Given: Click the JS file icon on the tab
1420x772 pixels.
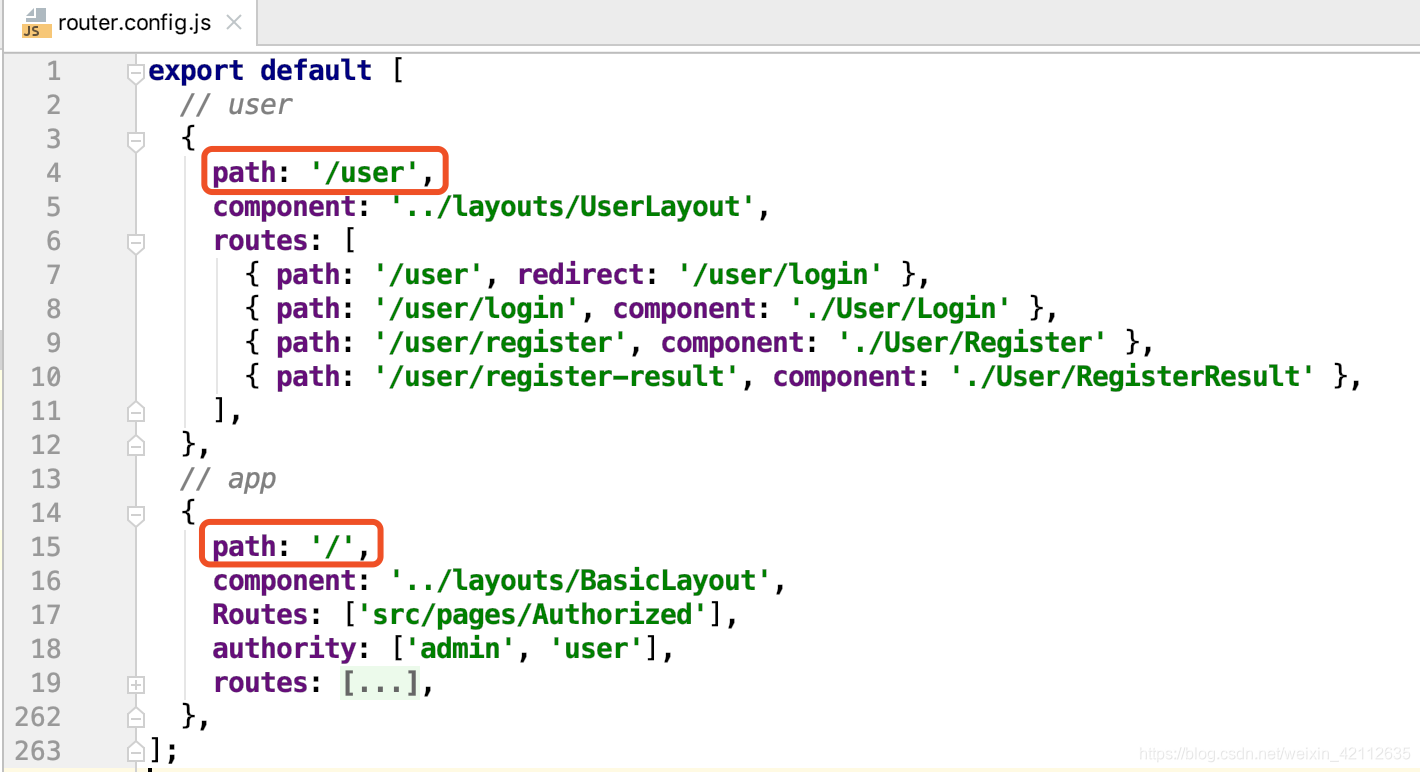Looking at the screenshot, I should [35, 23].
